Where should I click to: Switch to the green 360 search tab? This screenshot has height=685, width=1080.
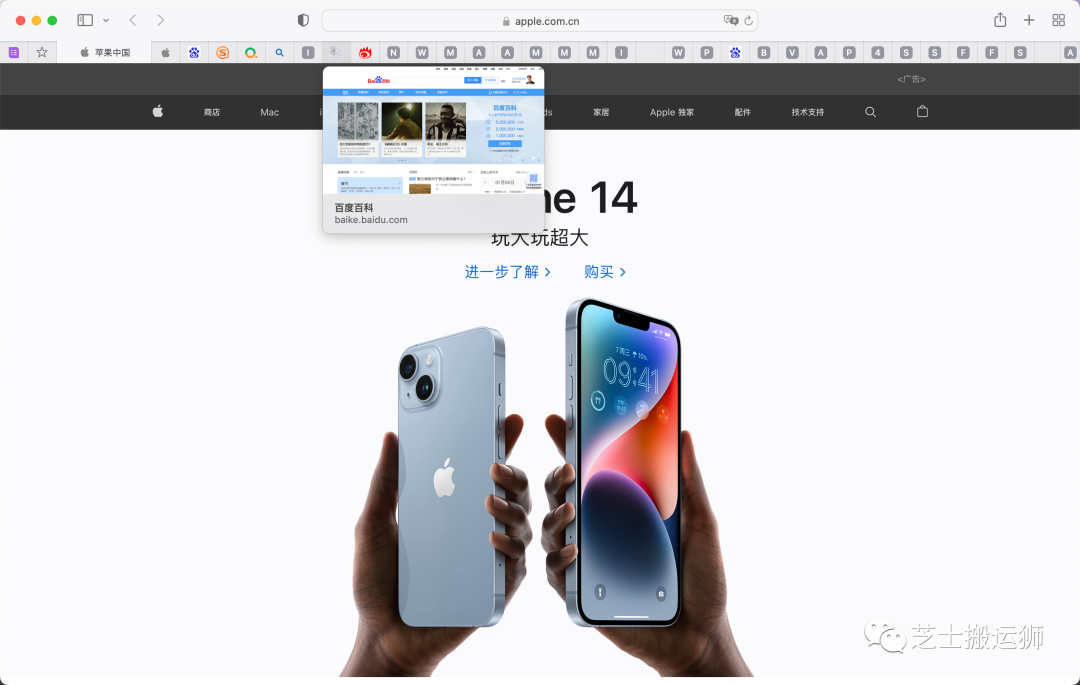click(251, 52)
